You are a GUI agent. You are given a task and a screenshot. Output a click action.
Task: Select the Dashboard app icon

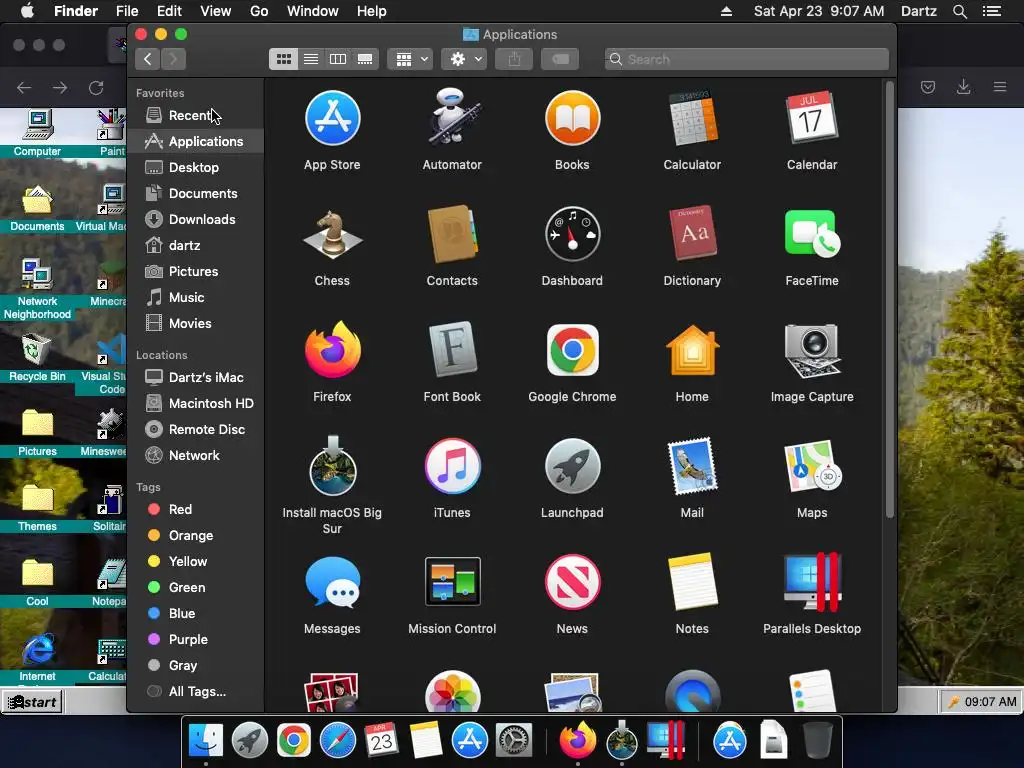pyautogui.click(x=572, y=234)
